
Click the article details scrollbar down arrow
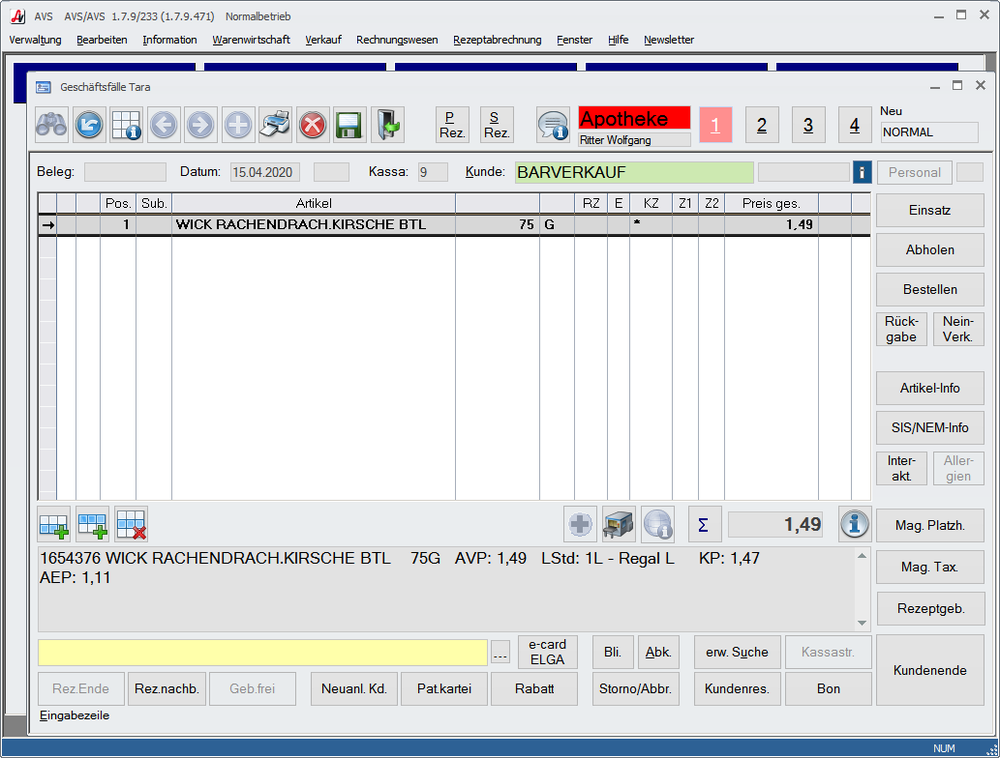(862, 623)
